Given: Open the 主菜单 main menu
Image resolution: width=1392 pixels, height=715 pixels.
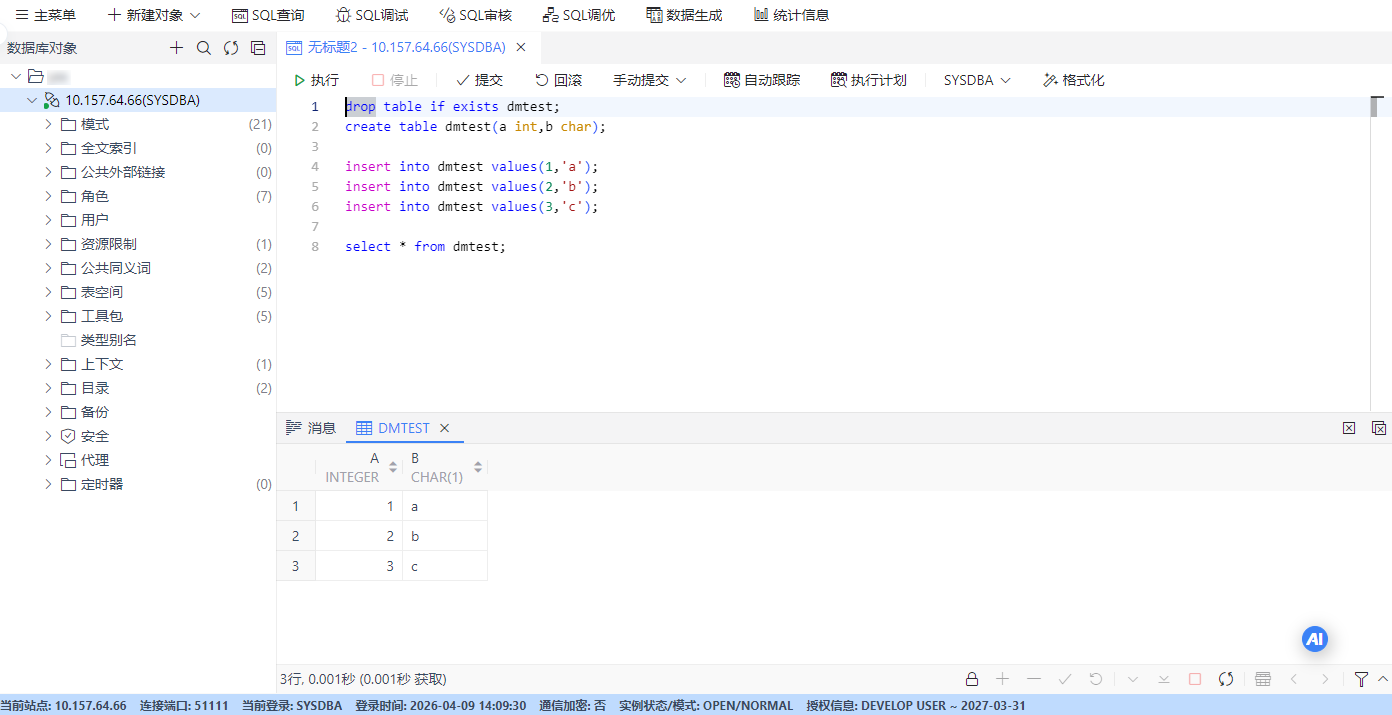Looking at the screenshot, I should tap(45, 15).
